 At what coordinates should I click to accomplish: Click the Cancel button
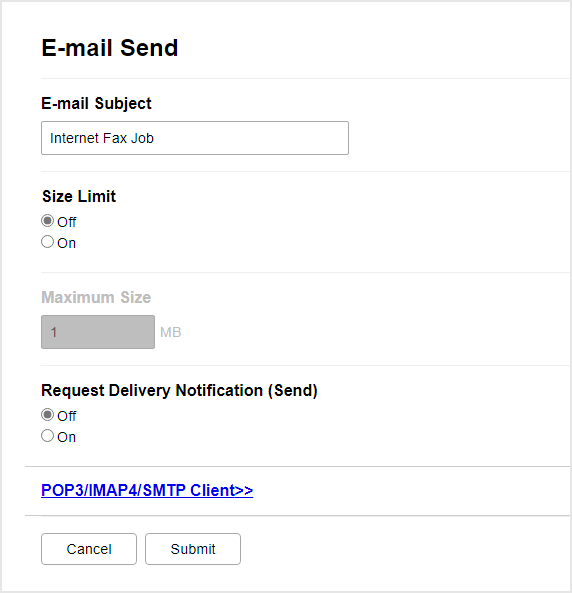89,549
